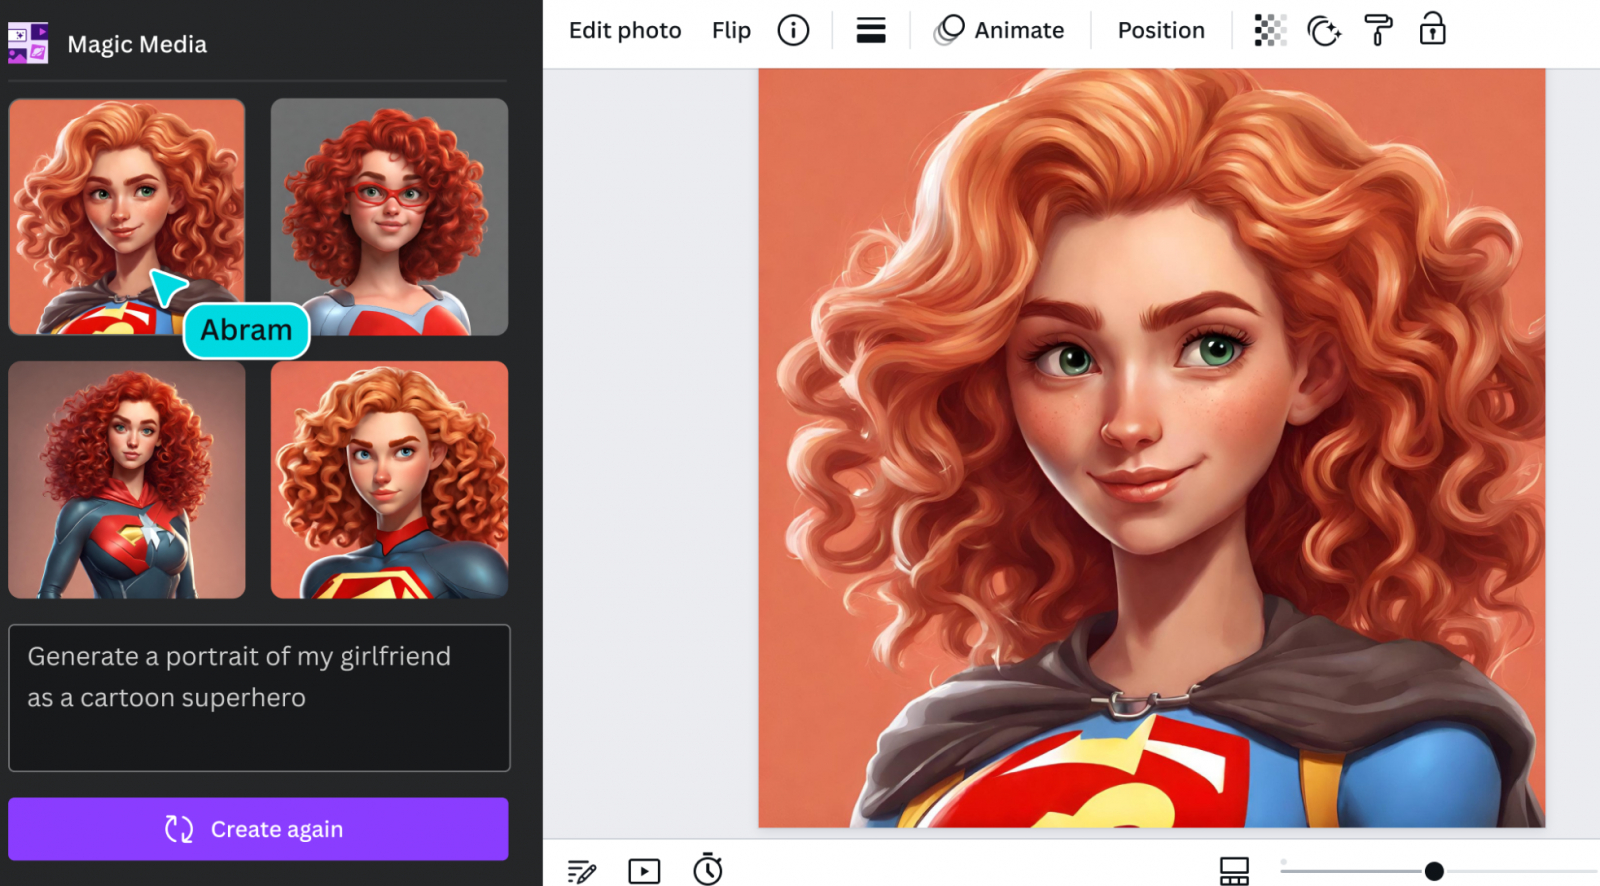Select the blue-eyed curly hair thumbnail
Screen dimensions: 1600x886
[389, 480]
